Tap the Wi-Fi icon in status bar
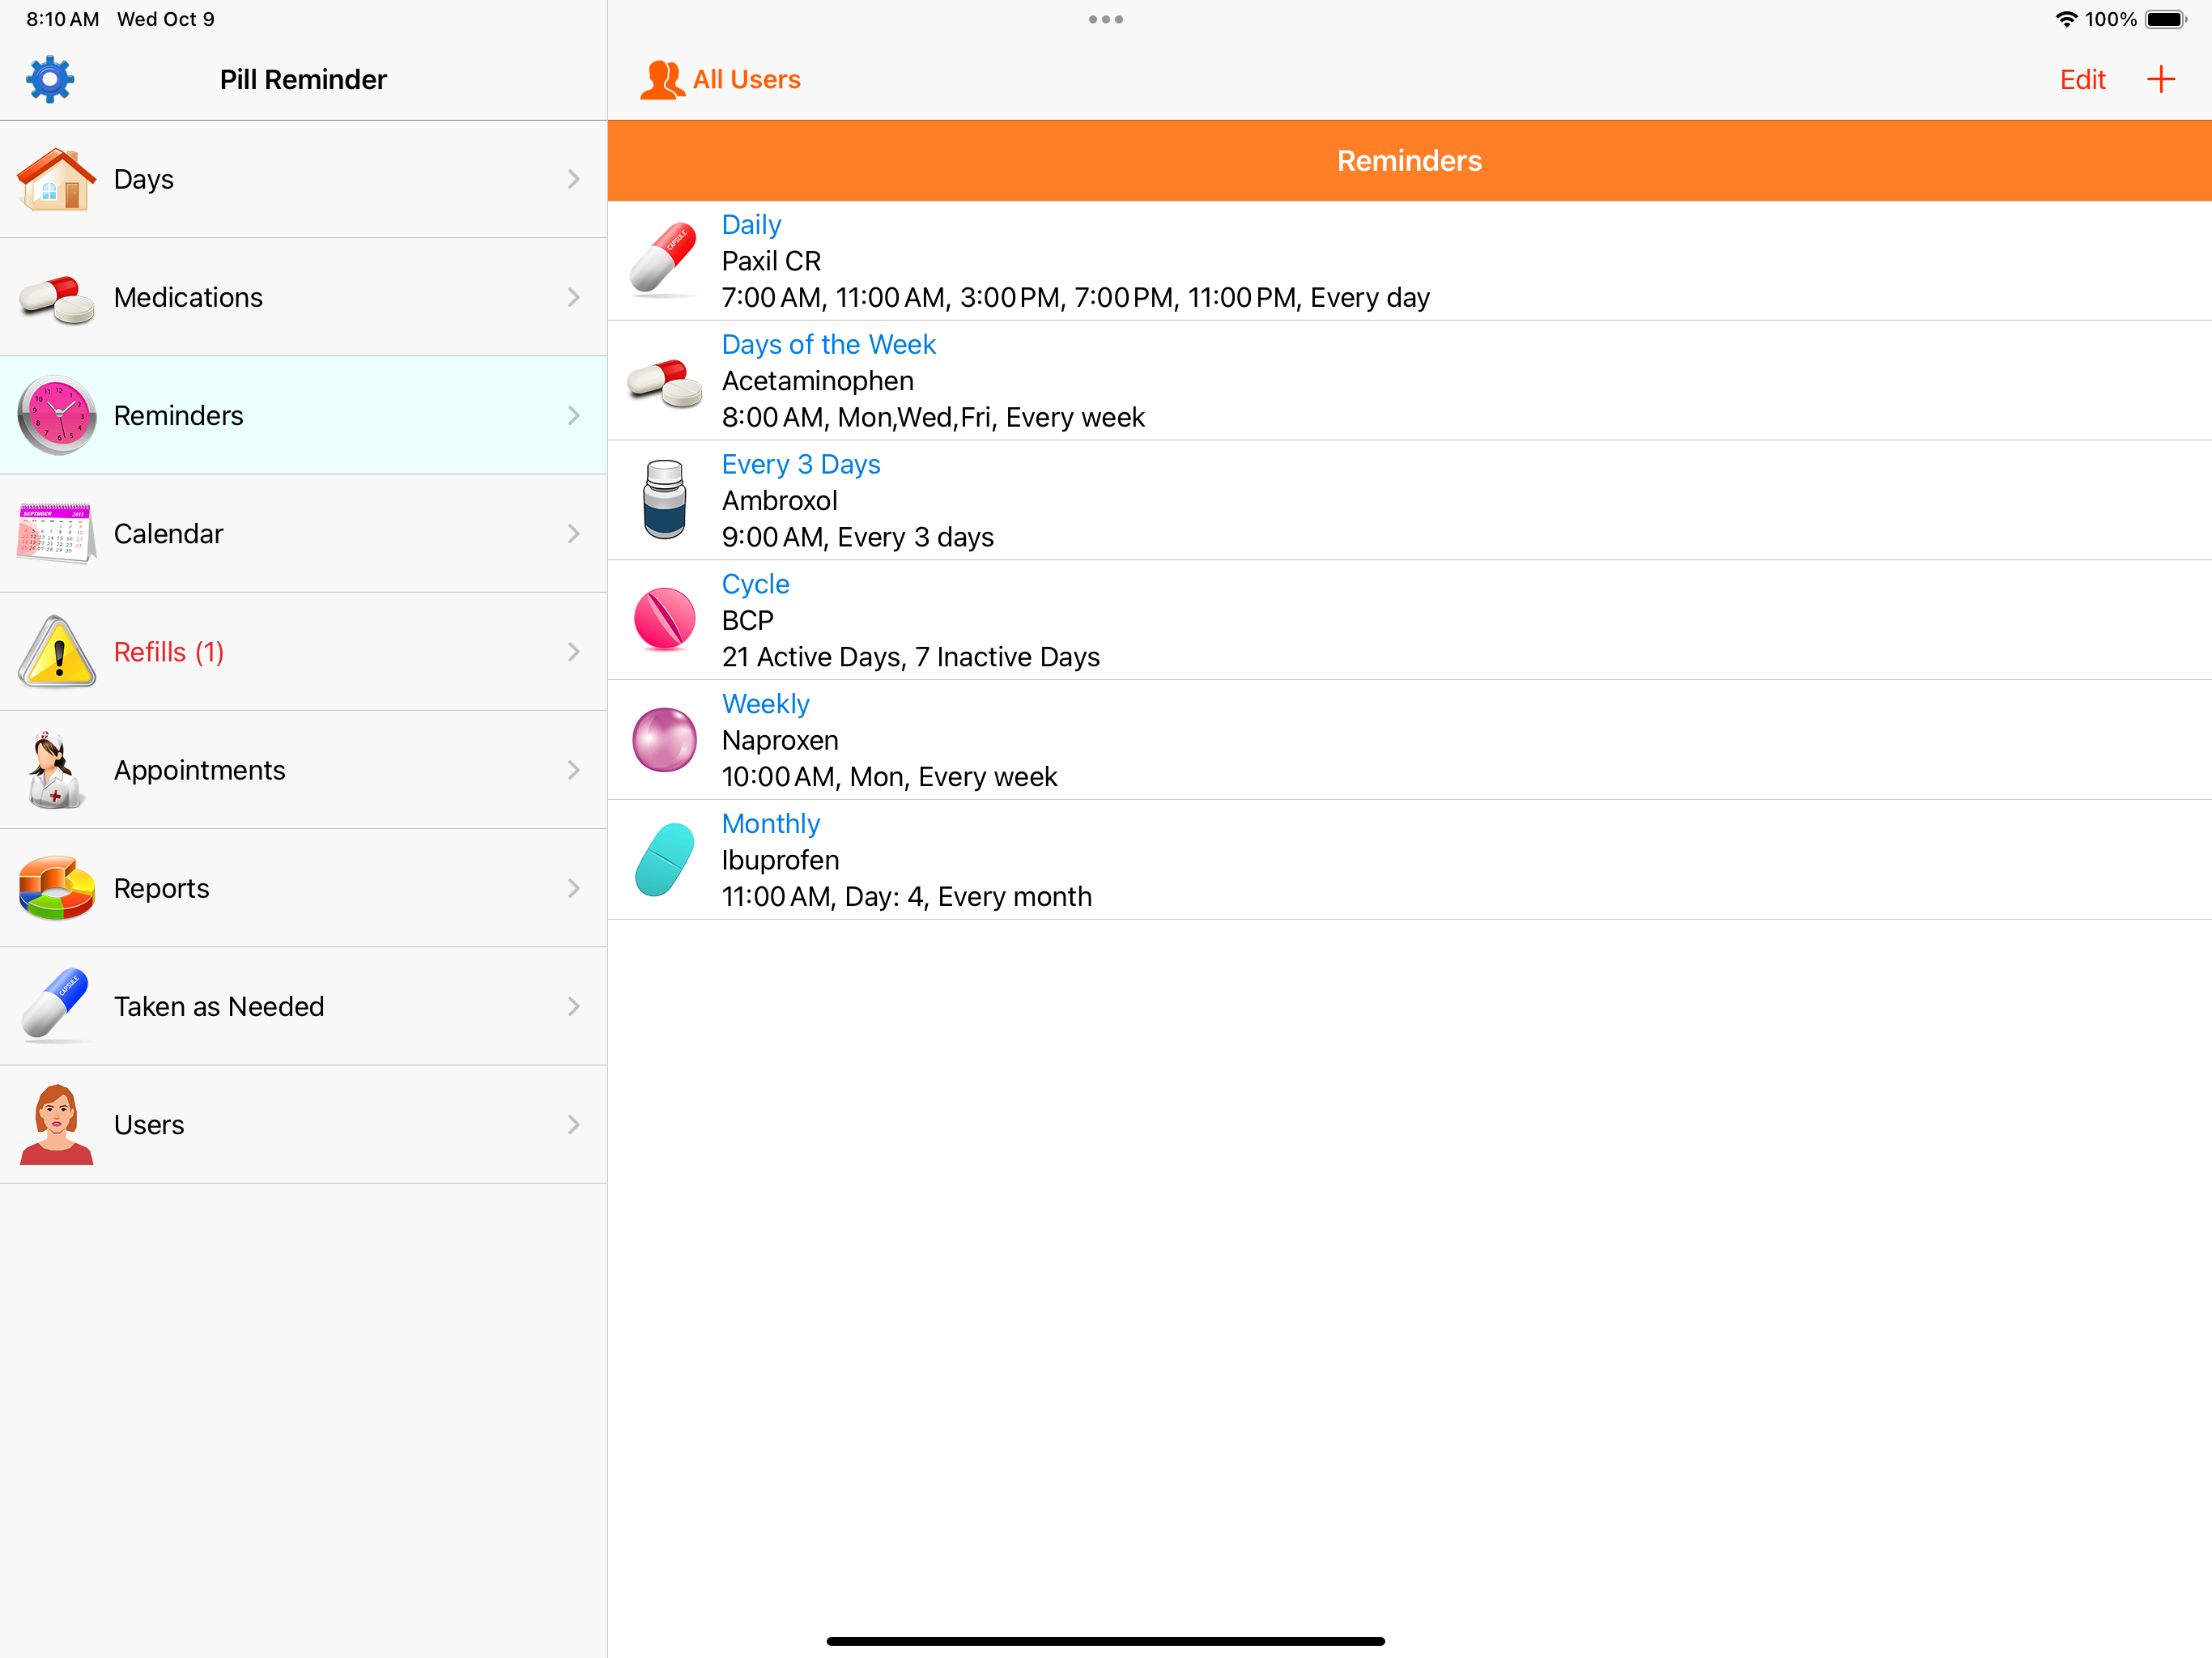The image size is (2212, 1658). coord(2066,19)
